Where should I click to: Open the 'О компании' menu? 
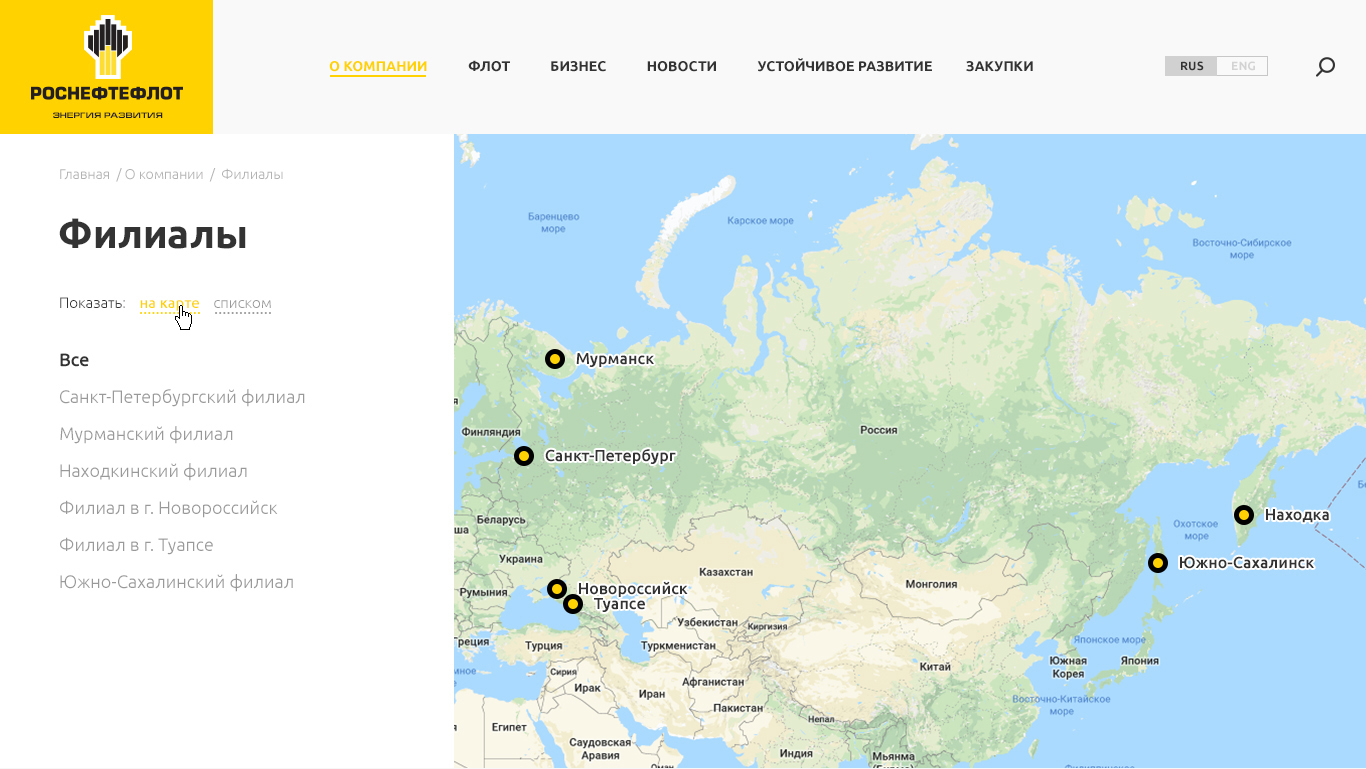(x=378, y=66)
